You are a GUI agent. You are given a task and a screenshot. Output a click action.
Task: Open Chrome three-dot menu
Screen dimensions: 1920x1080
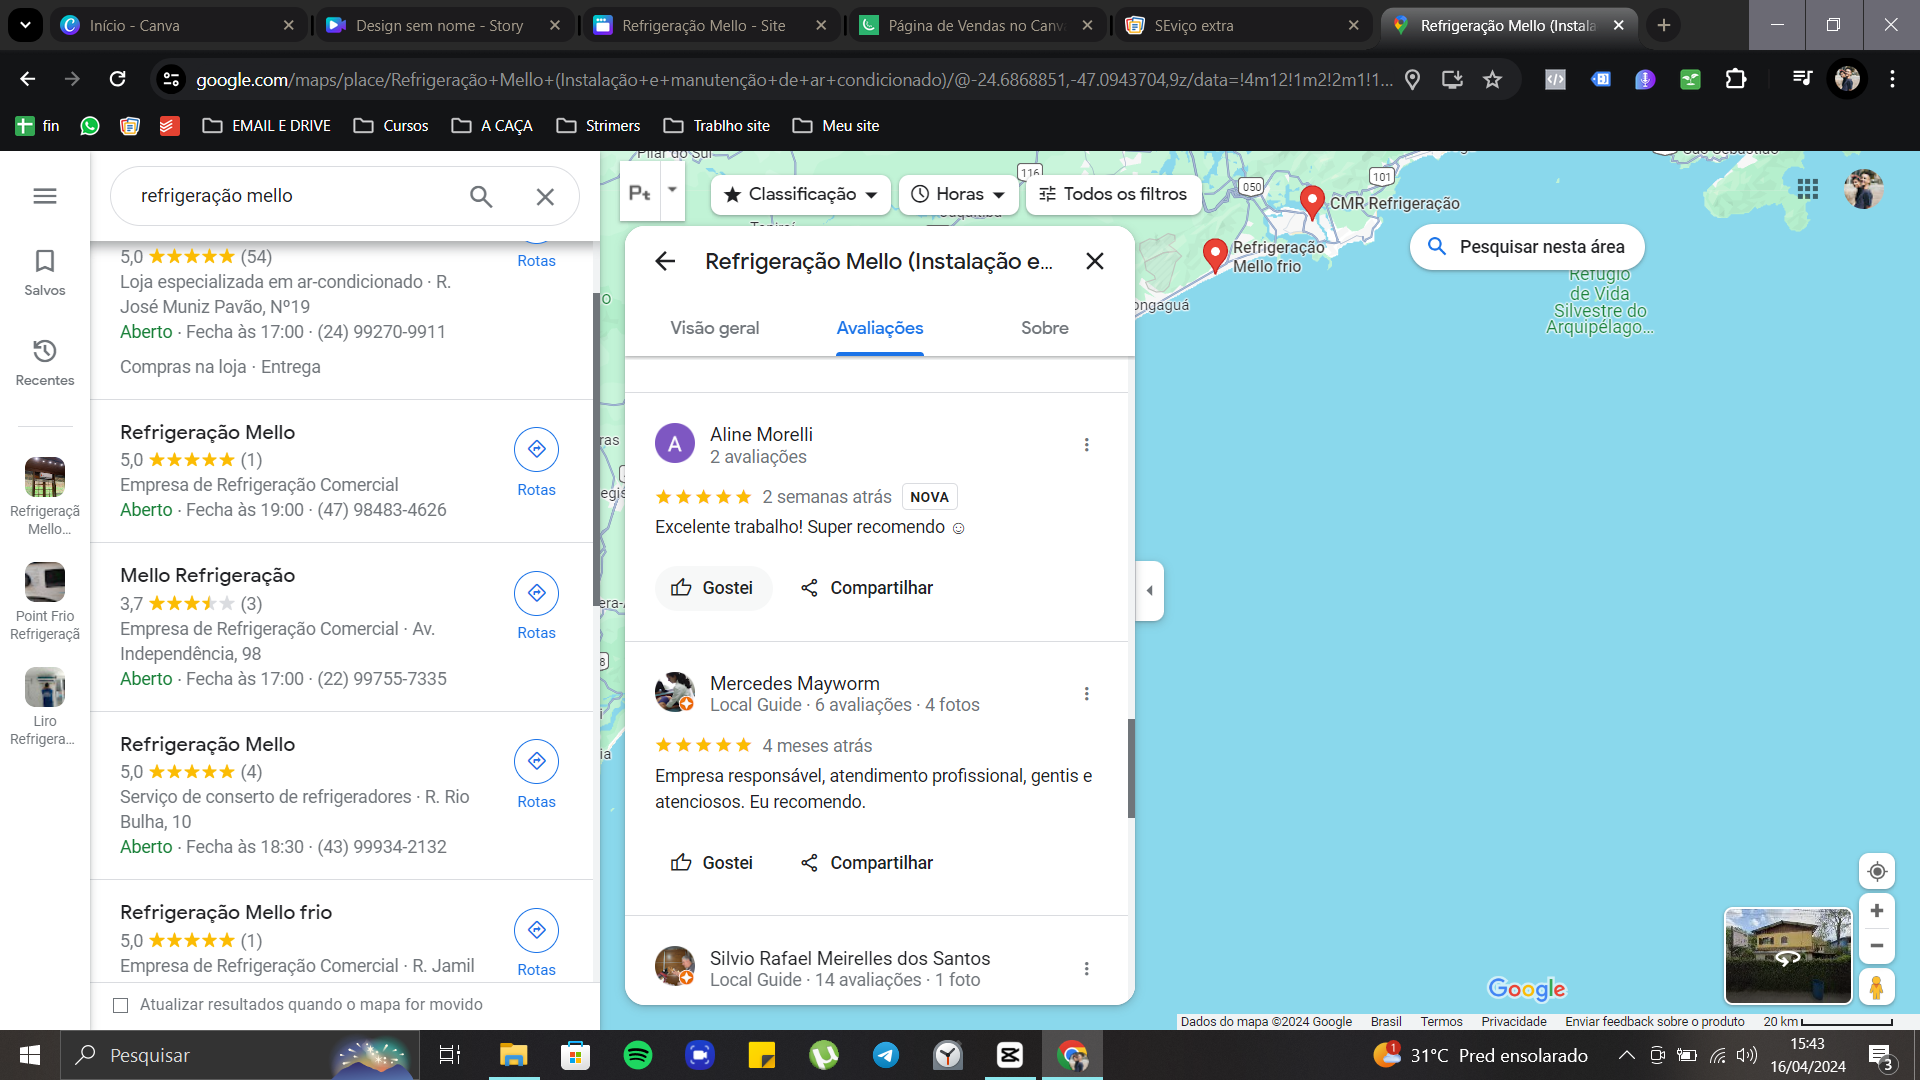1892,79
